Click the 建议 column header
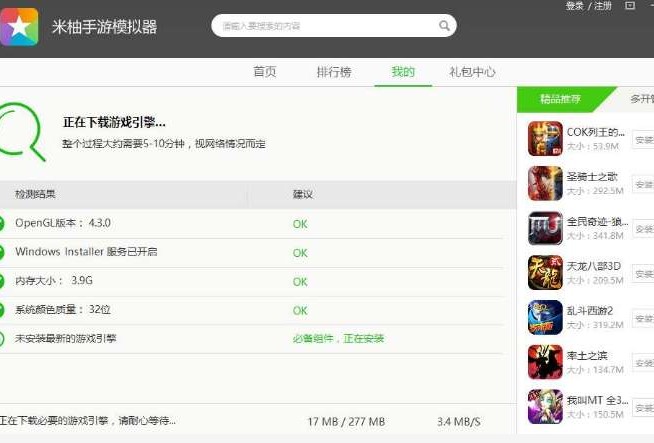The image size is (654, 443). tap(303, 194)
